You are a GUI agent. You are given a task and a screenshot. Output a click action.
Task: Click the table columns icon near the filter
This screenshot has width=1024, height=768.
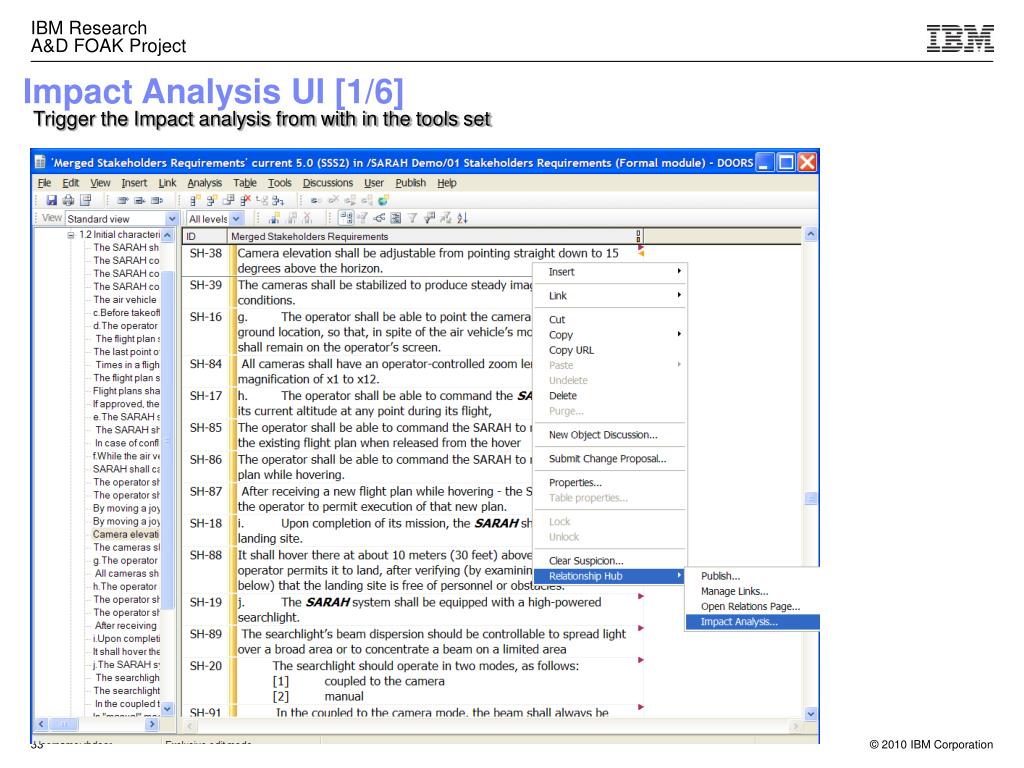[396, 218]
